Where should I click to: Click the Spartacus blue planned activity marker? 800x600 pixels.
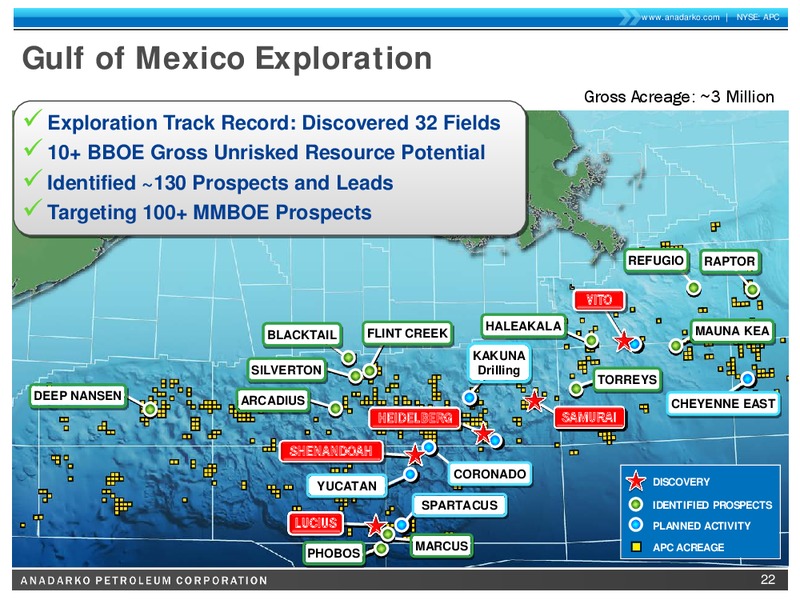point(402,524)
